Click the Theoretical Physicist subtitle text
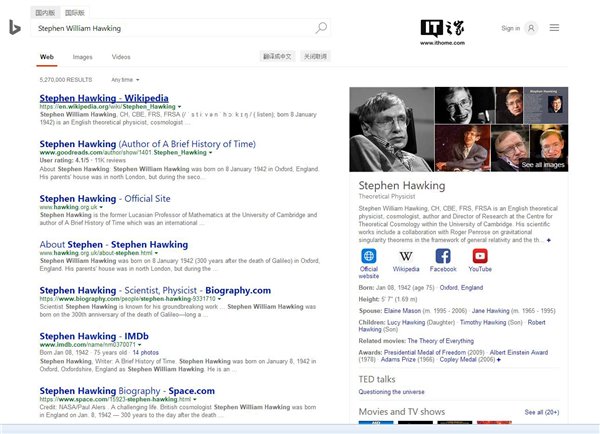 [x=387, y=196]
